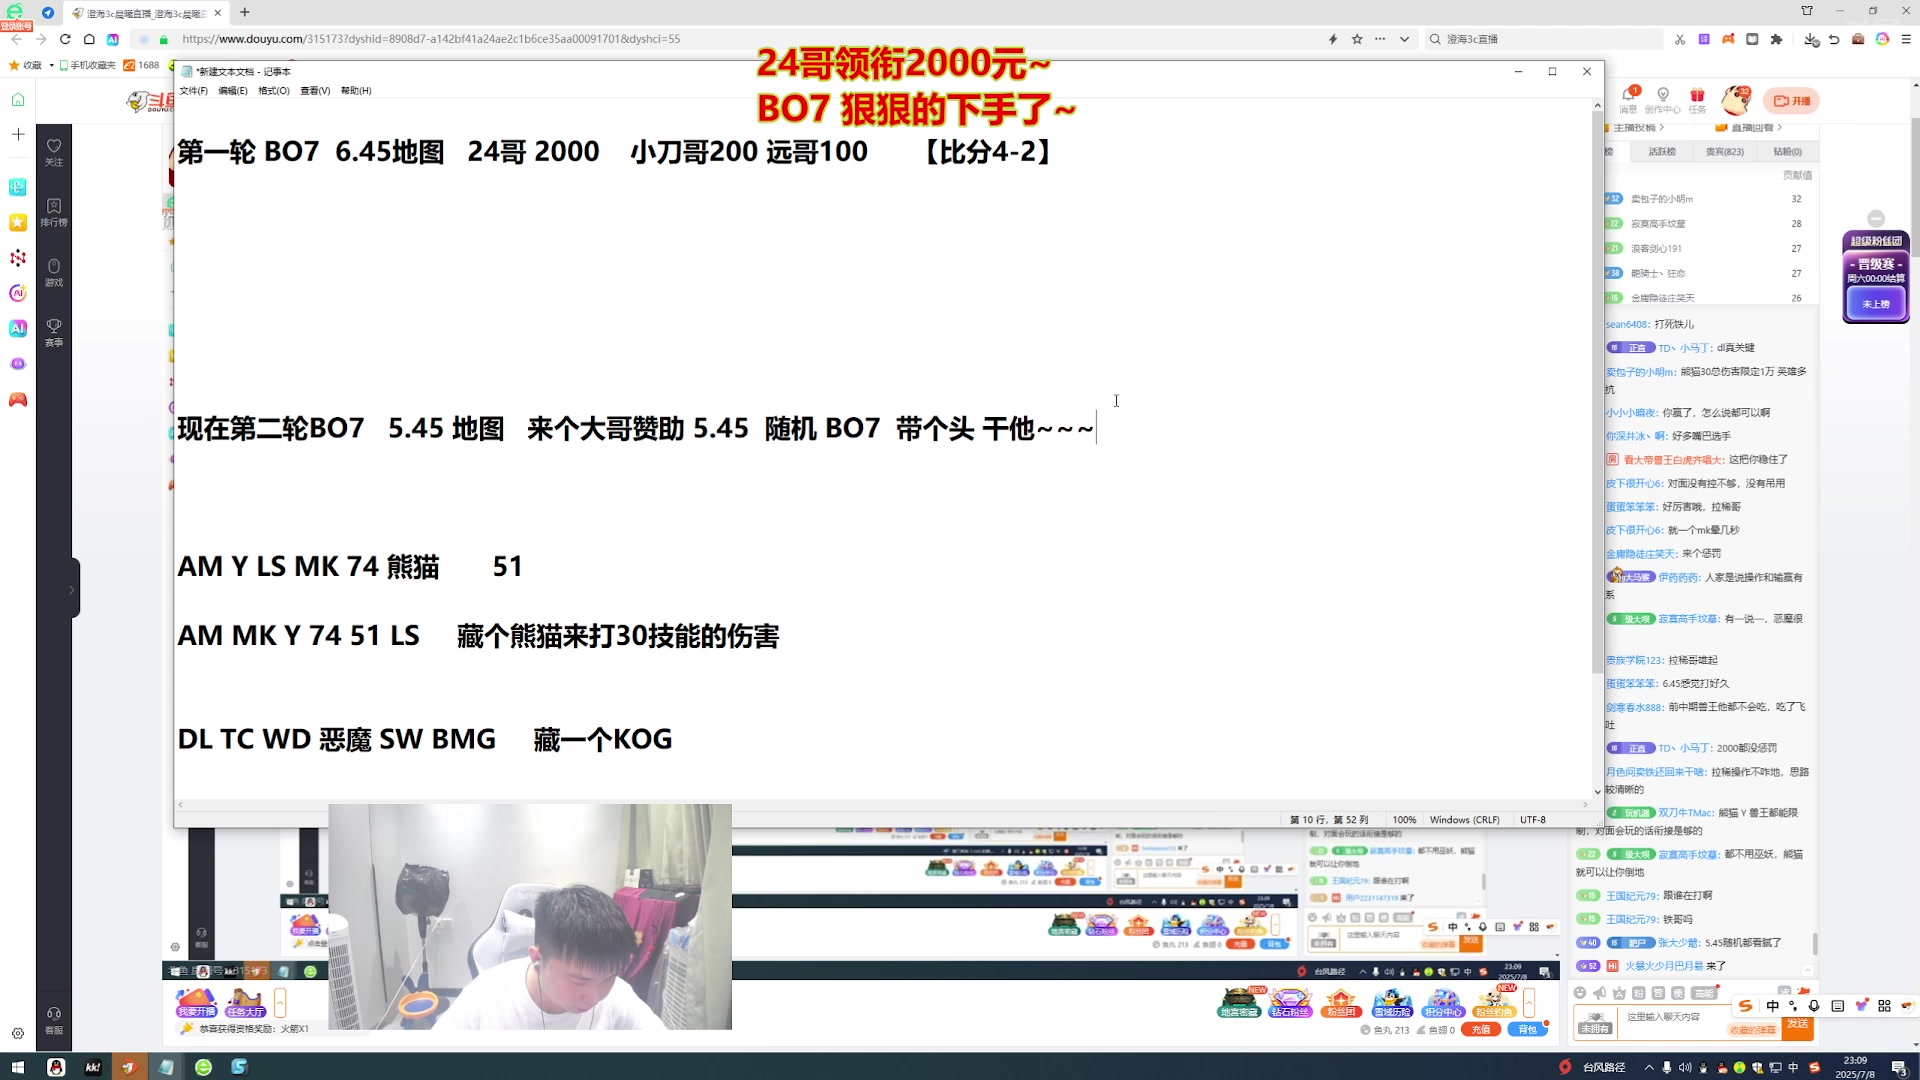The image size is (1920, 1080).
Task: Click the taskbar volume icon
Action: pos(1685,1067)
